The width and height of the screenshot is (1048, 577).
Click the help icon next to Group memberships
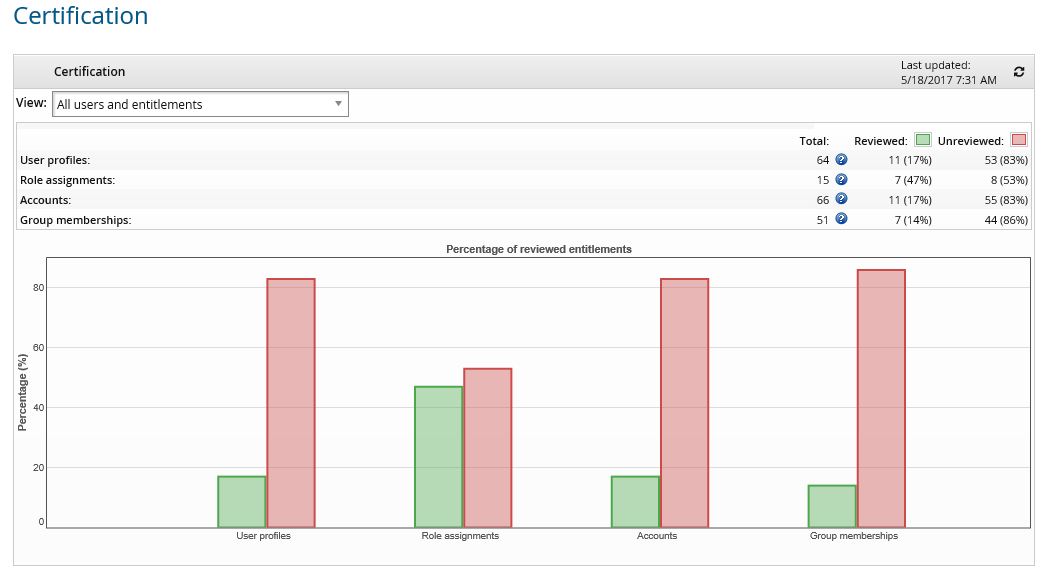(839, 218)
